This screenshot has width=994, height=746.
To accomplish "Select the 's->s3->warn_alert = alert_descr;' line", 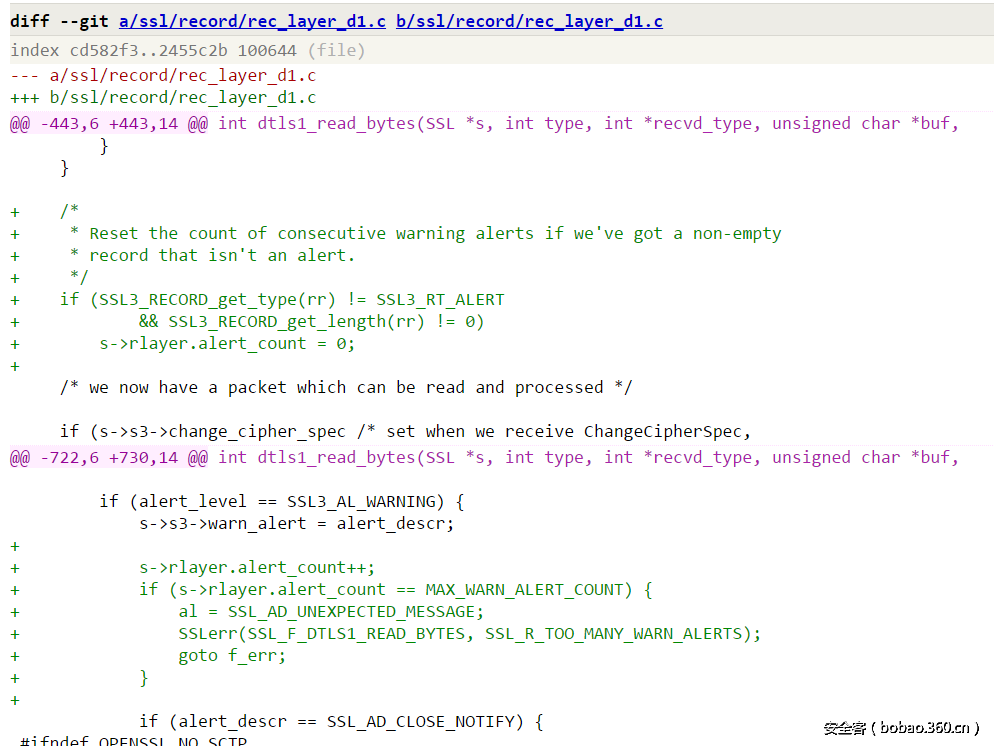I will [x=296, y=523].
